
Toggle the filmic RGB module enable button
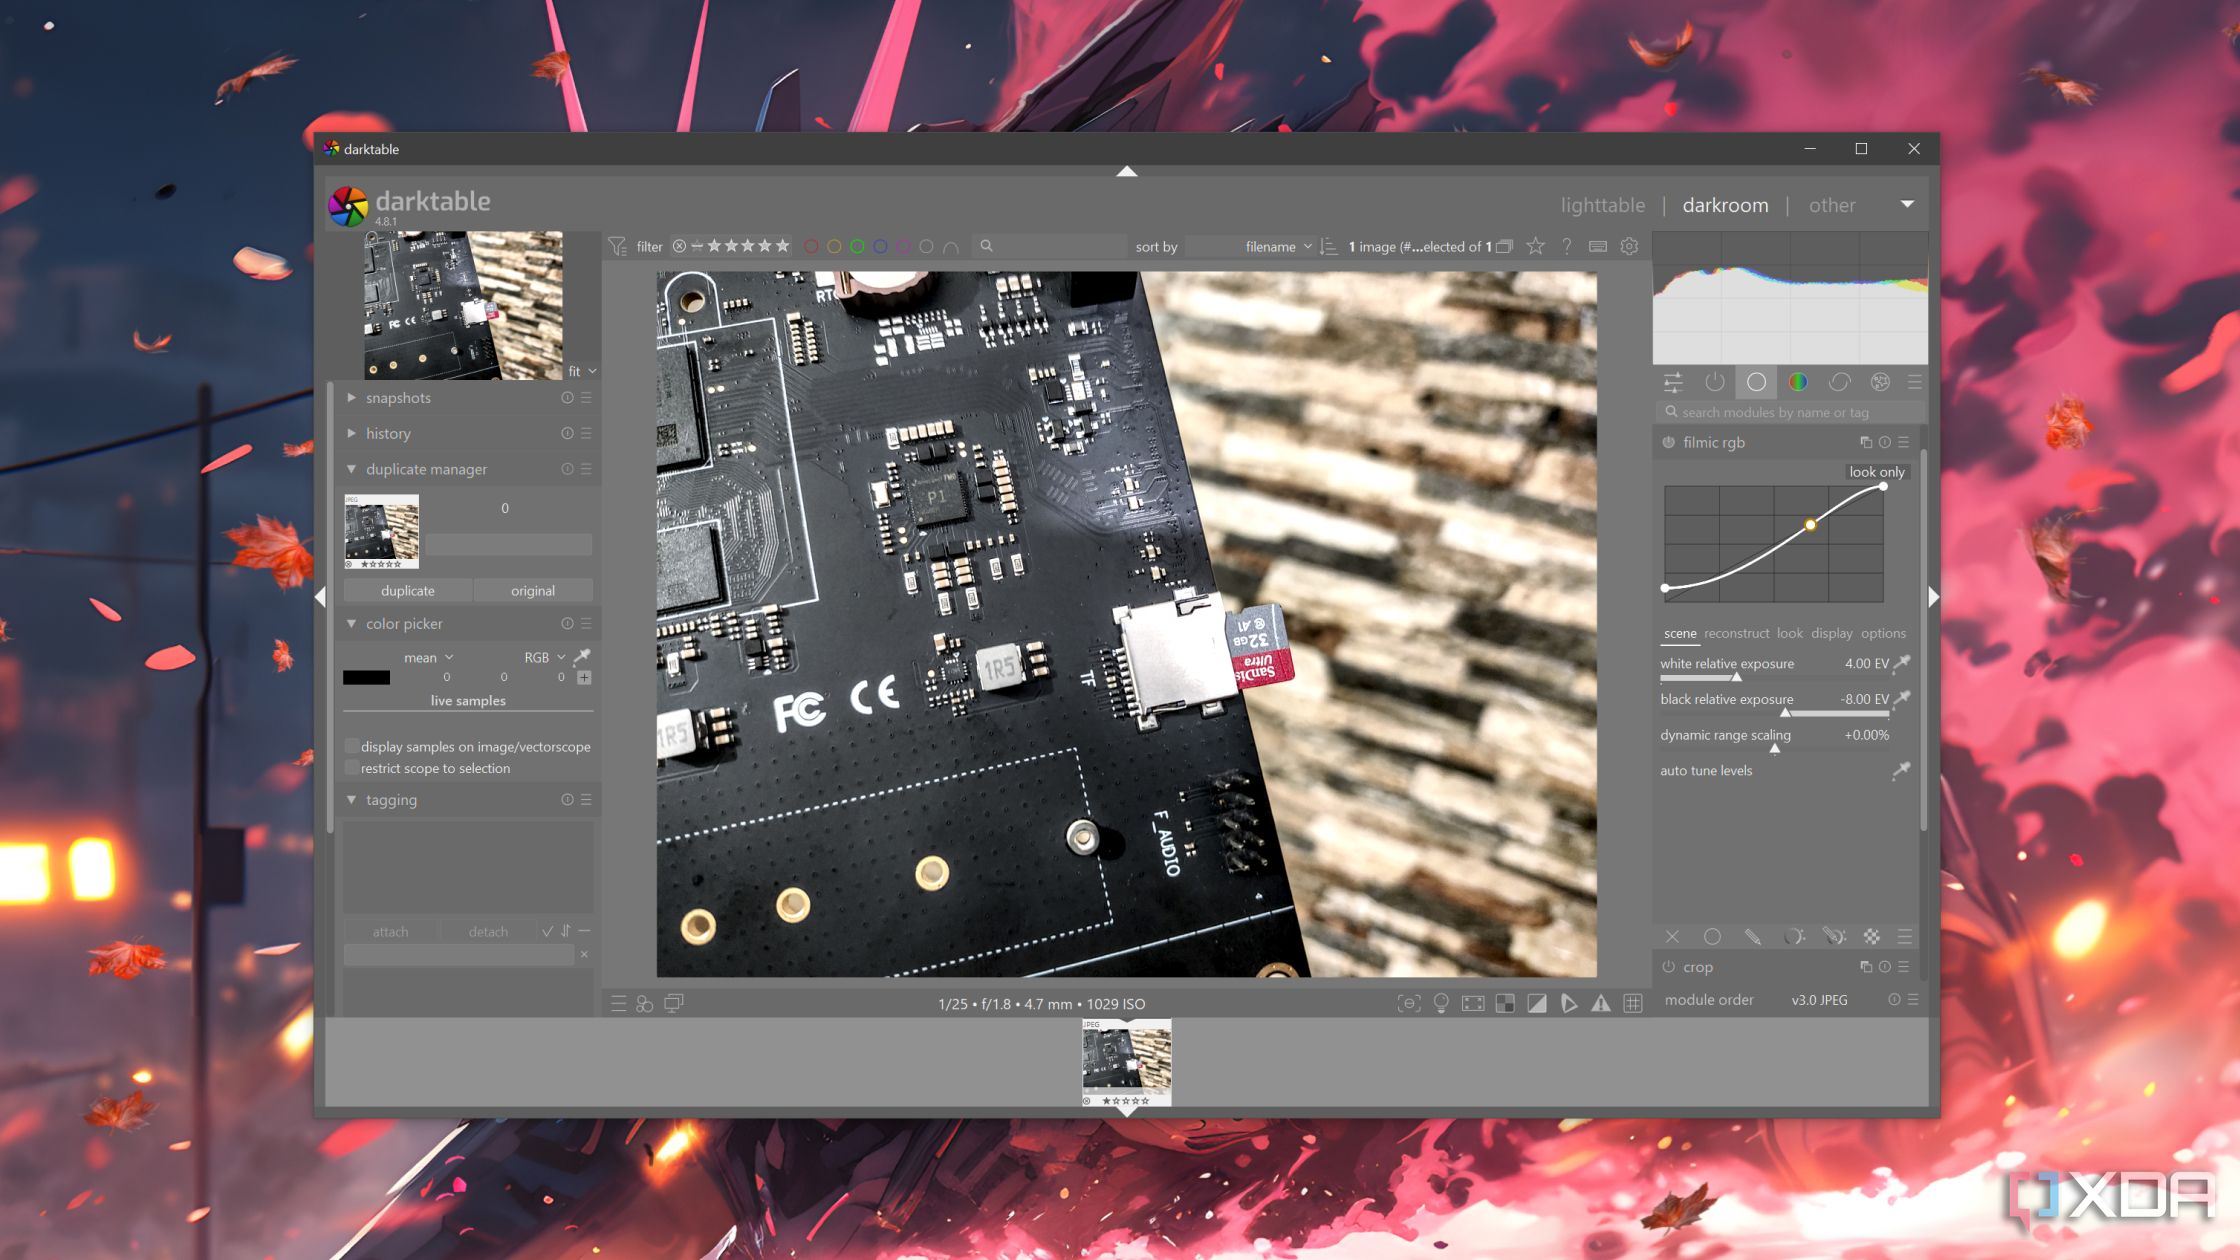pos(1669,442)
